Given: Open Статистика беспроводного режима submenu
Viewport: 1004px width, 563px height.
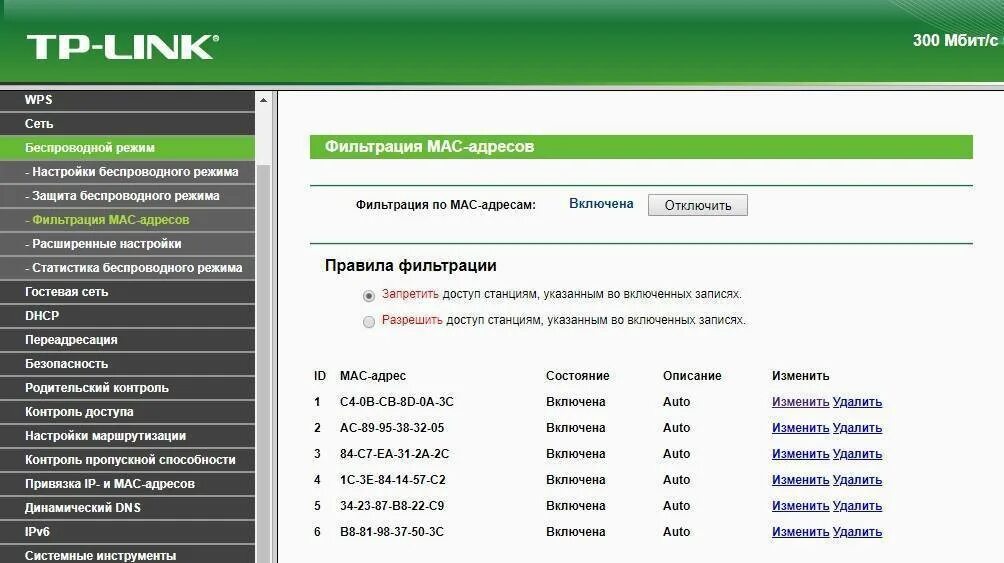Looking at the screenshot, I should click(127, 268).
